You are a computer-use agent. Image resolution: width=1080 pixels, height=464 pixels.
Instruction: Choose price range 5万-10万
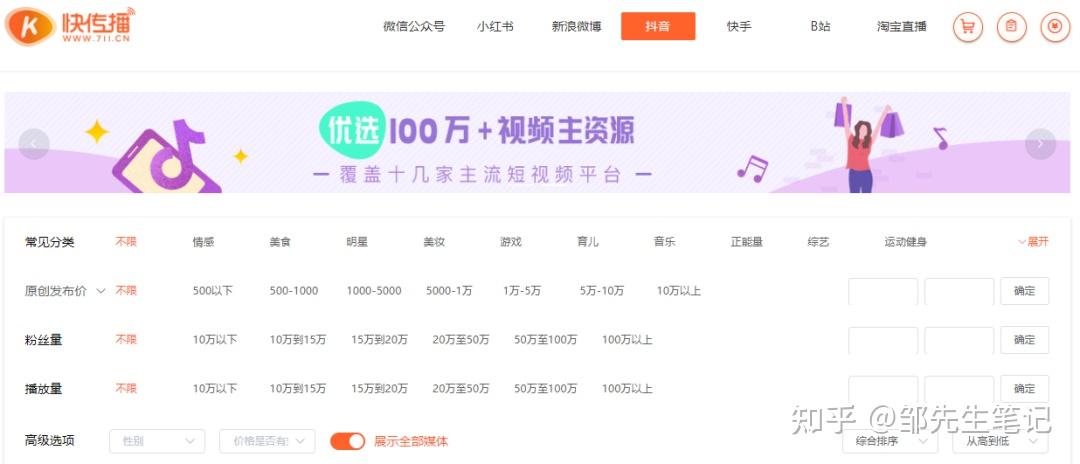pyautogui.click(x=602, y=291)
